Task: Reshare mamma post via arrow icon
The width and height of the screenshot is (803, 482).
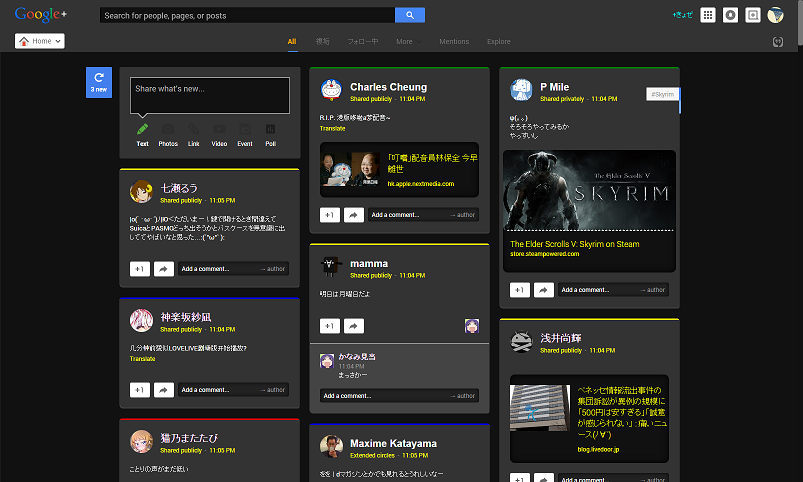Action: pos(353,326)
